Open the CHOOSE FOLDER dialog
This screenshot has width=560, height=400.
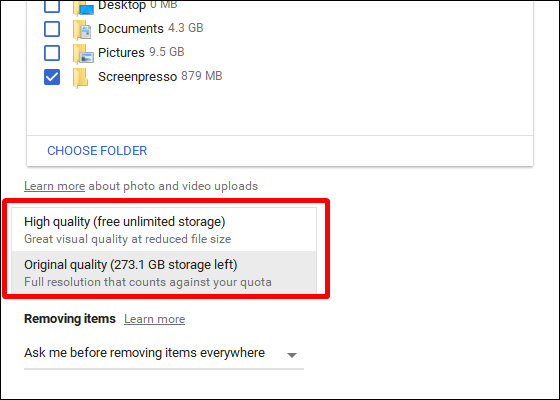coord(97,151)
